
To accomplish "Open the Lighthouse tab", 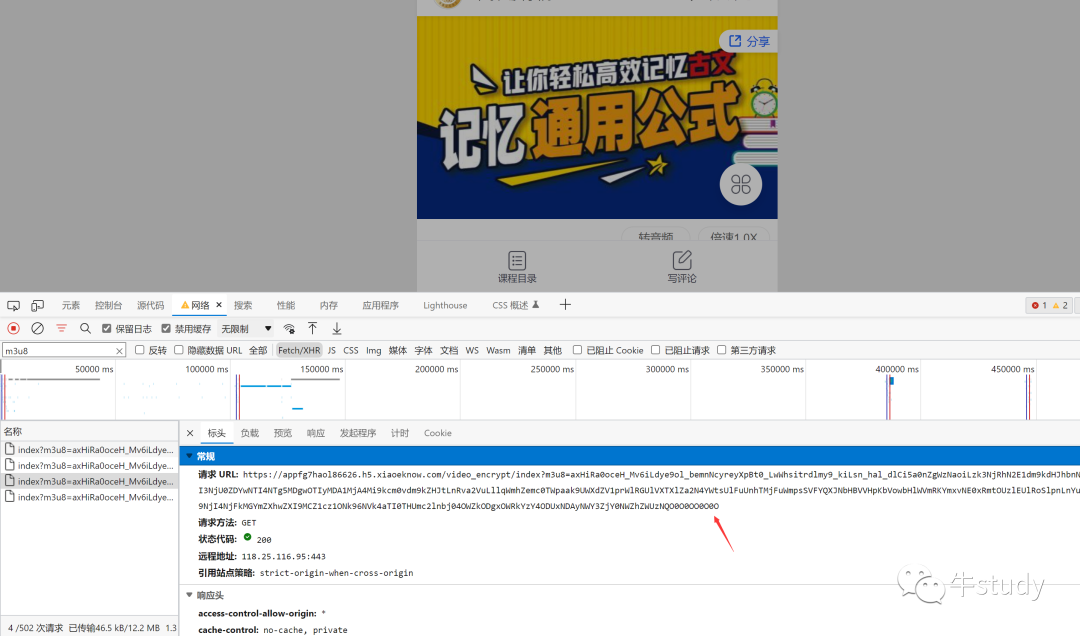I will pos(445,305).
